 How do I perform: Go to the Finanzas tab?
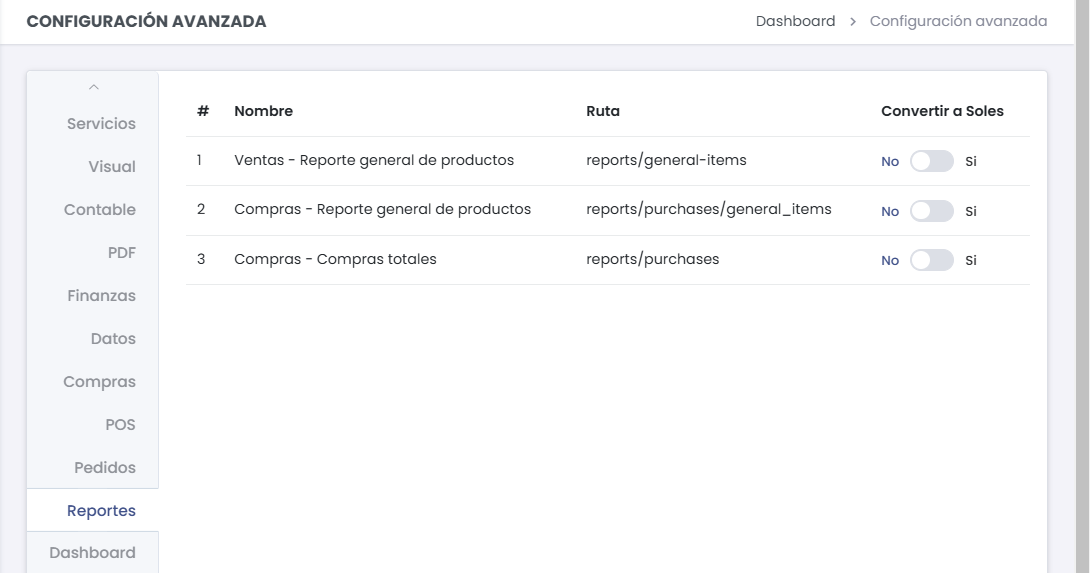coord(101,296)
